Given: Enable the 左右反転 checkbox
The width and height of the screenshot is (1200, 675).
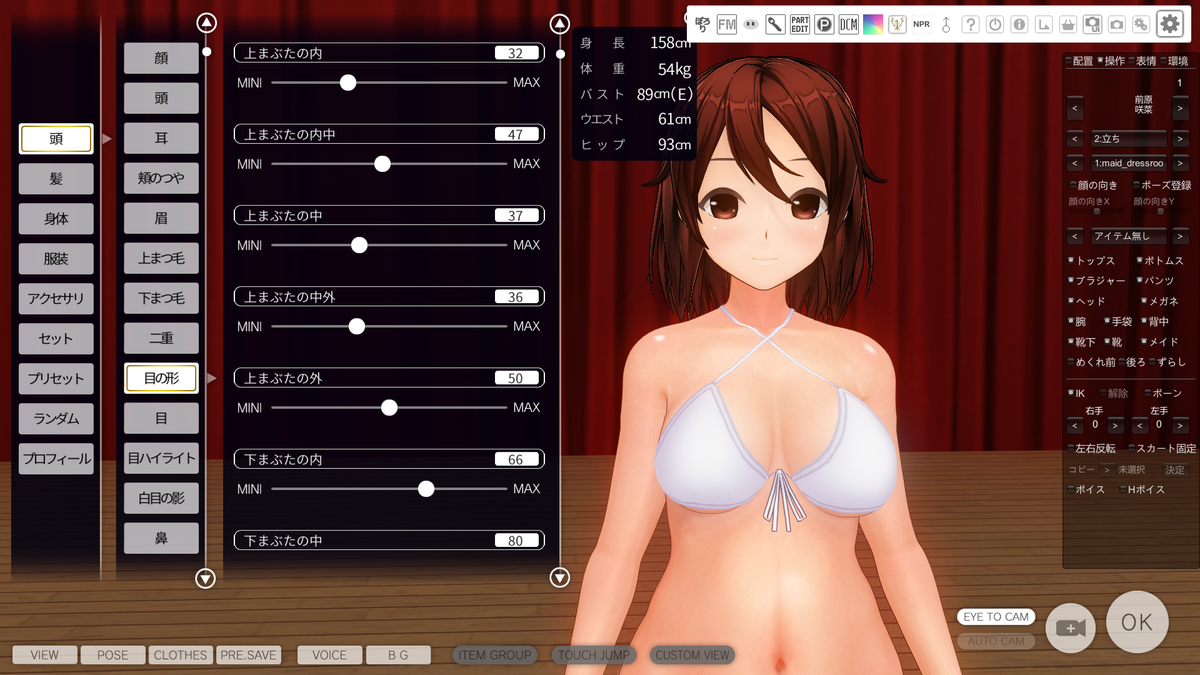Looking at the screenshot, I should coord(1071,449).
